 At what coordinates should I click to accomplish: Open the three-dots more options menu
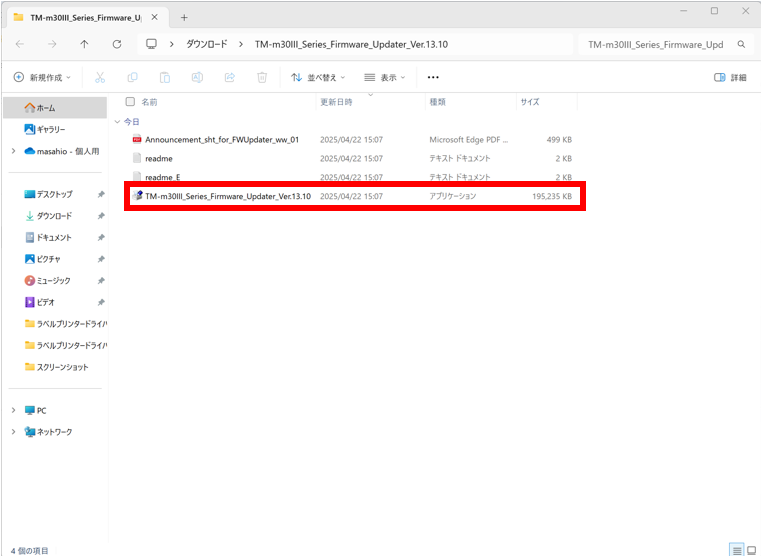[x=433, y=77]
